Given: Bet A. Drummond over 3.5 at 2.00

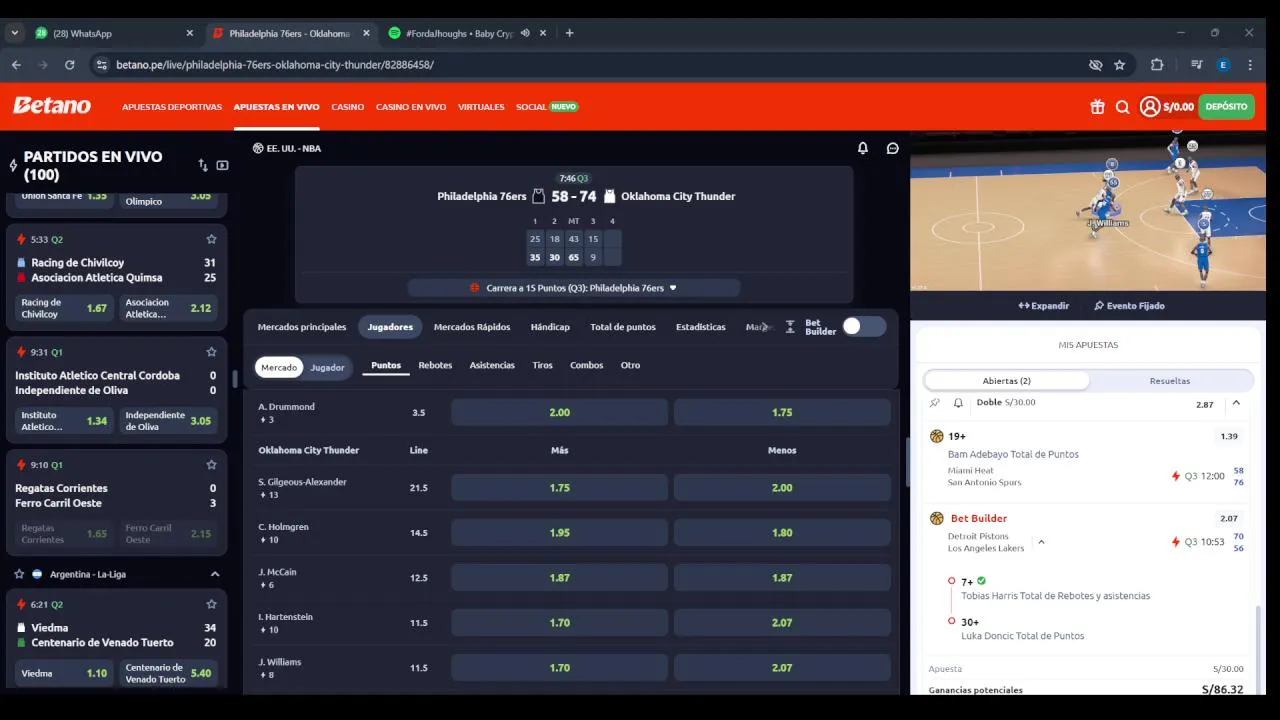Looking at the screenshot, I should point(559,412).
